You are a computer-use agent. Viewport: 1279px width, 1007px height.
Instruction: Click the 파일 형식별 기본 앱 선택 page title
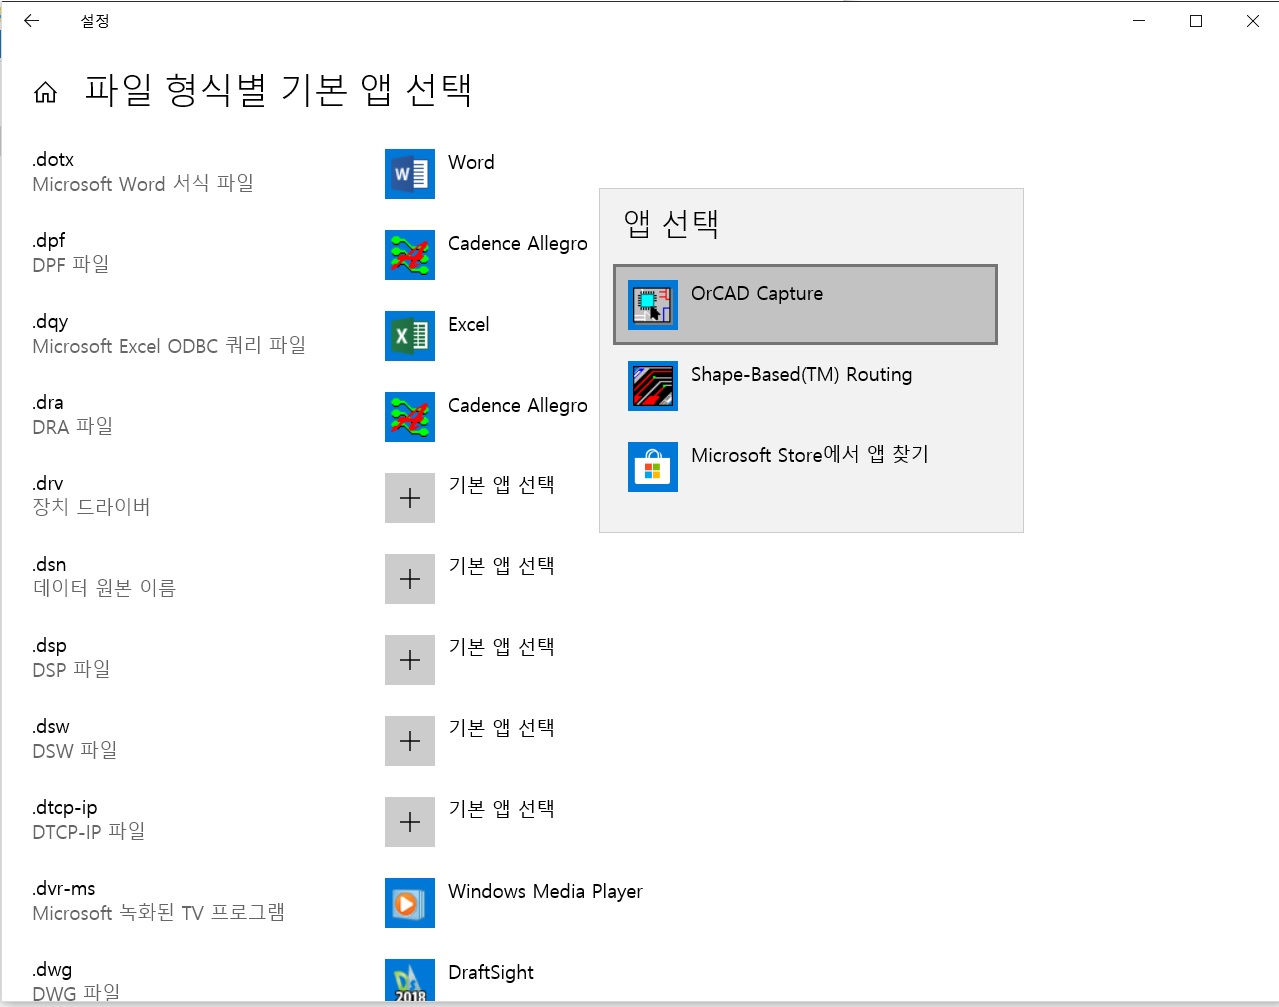[278, 90]
